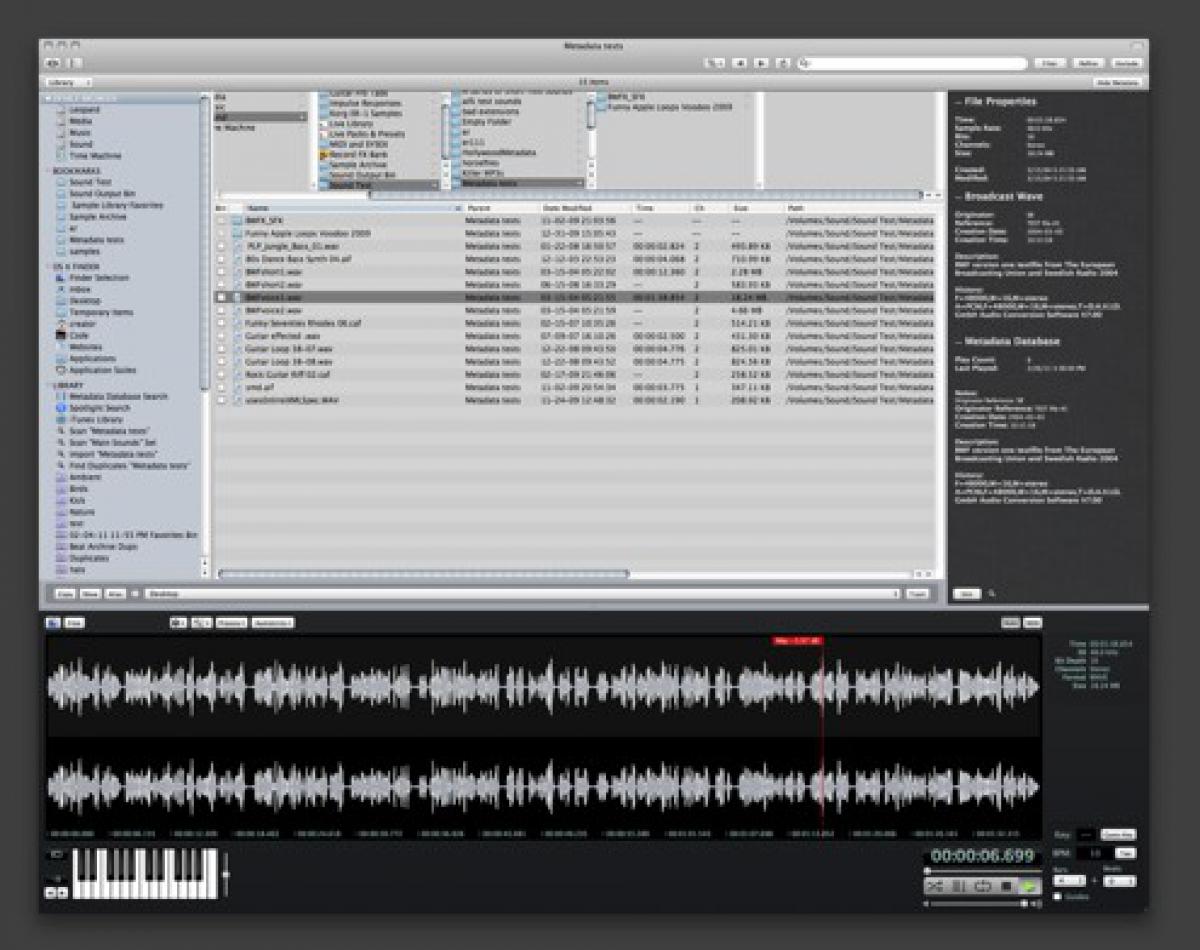Expand Sound Test folder in column browser
This screenshot has width=1200, height=950.
pos(378,184)
